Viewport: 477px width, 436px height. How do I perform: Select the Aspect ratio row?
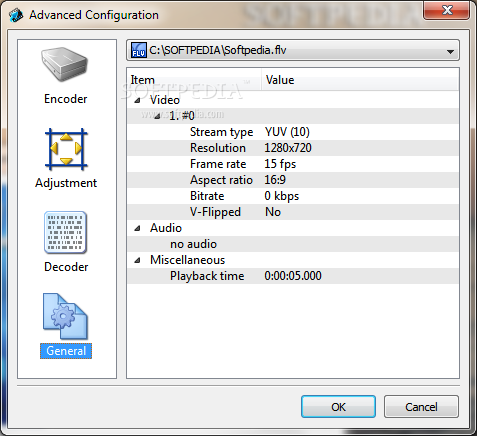point(293,180)
